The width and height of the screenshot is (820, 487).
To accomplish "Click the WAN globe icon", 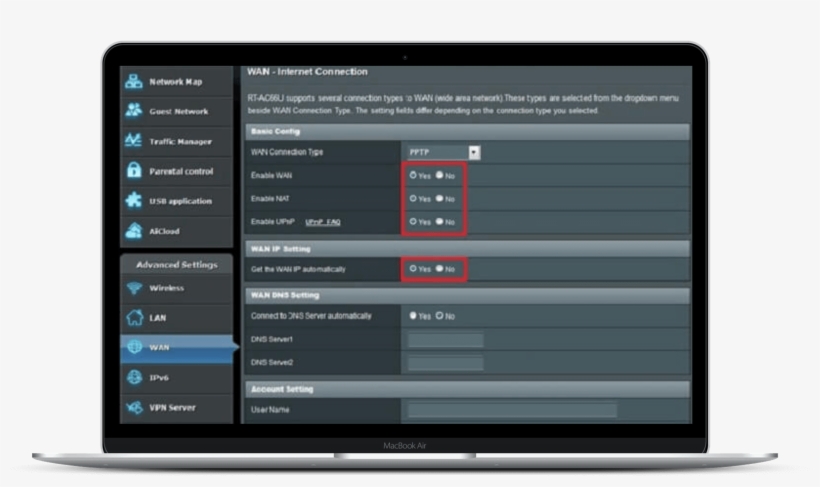I will coord(134,347).
